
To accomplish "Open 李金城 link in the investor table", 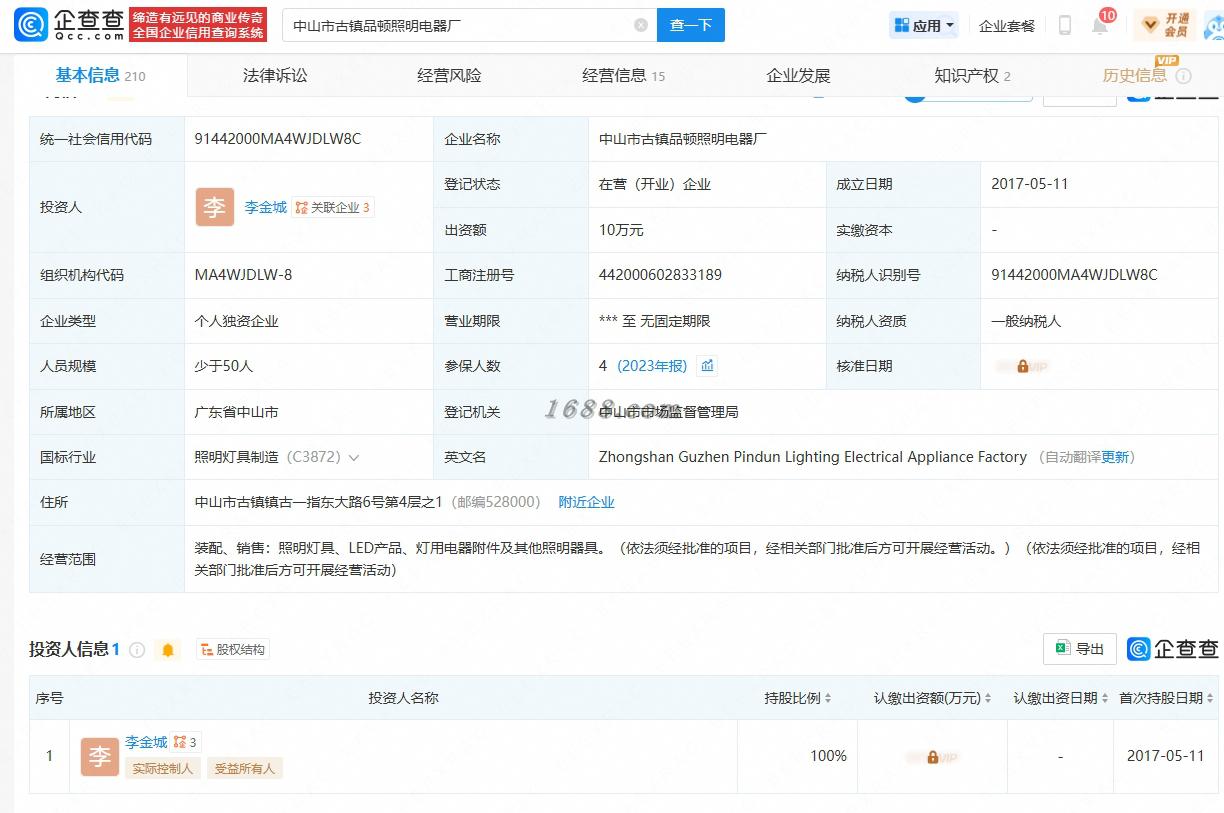I will [x=146, y=742].
